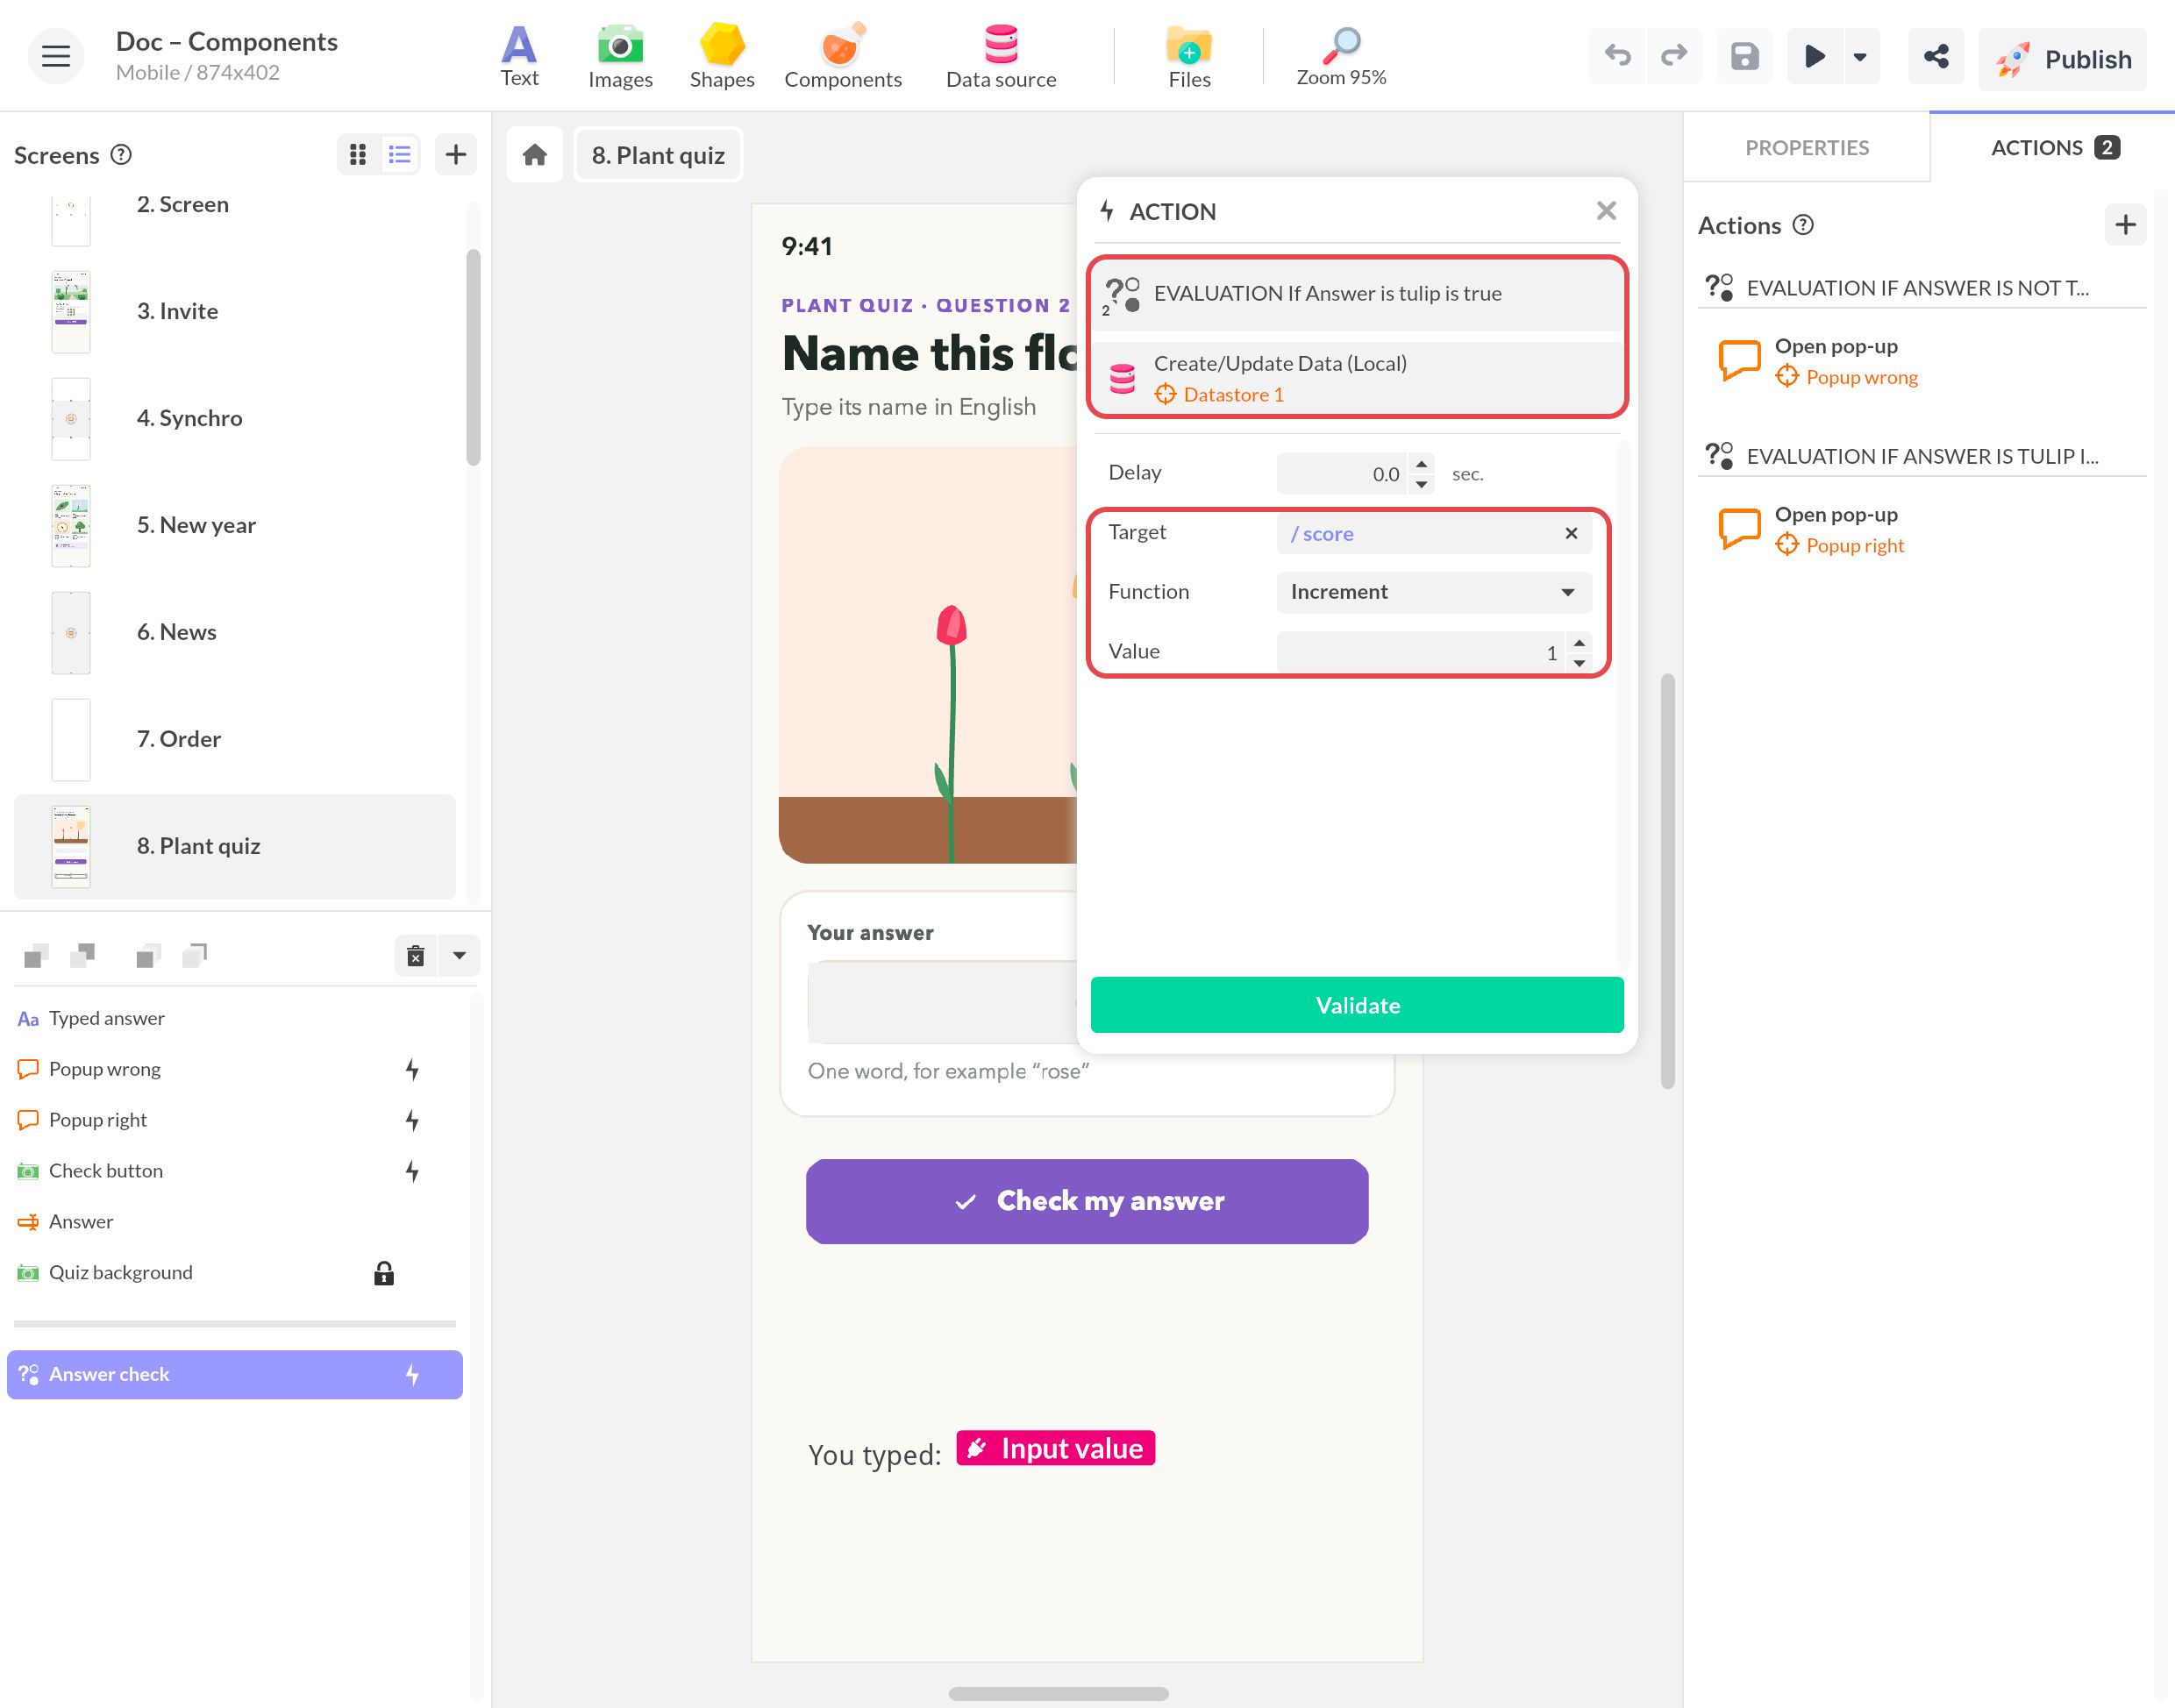Image resolution: width=2175 pixels, height=1708 pixels.
Task: Open the Popup right action link
Action: pyautogui.click(x=1855, y=546)
